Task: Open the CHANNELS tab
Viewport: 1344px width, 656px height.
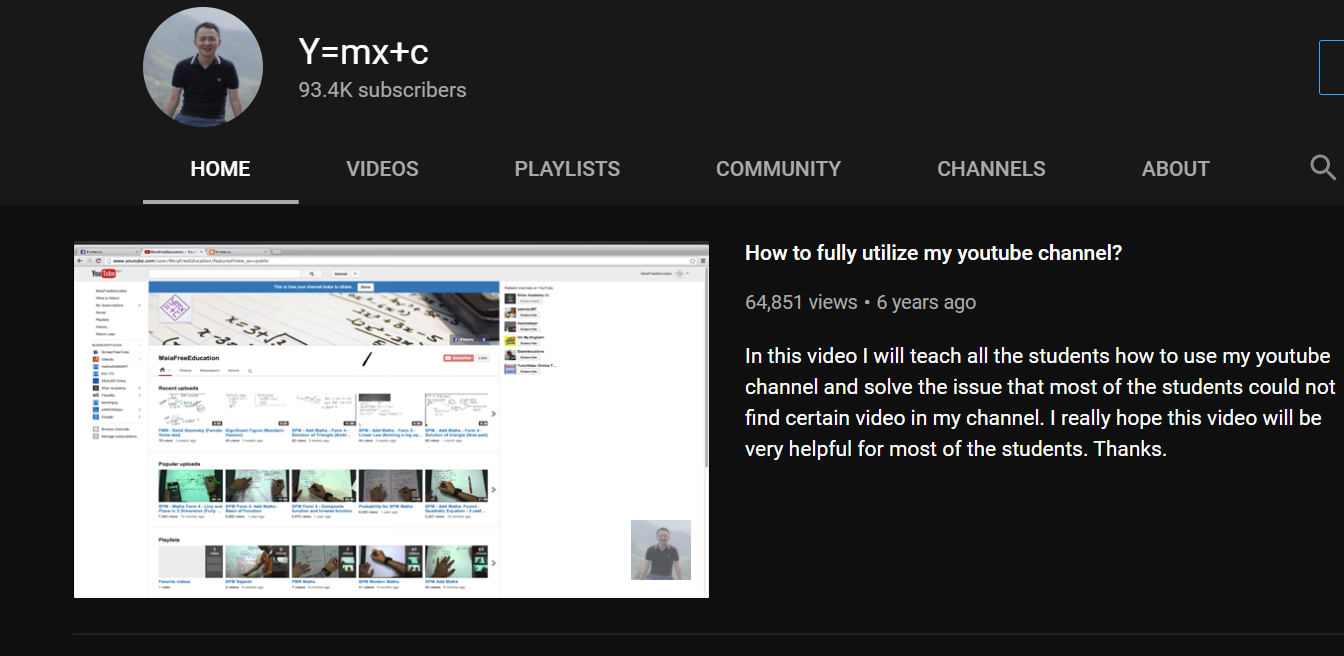Action: tap(991, 169)
